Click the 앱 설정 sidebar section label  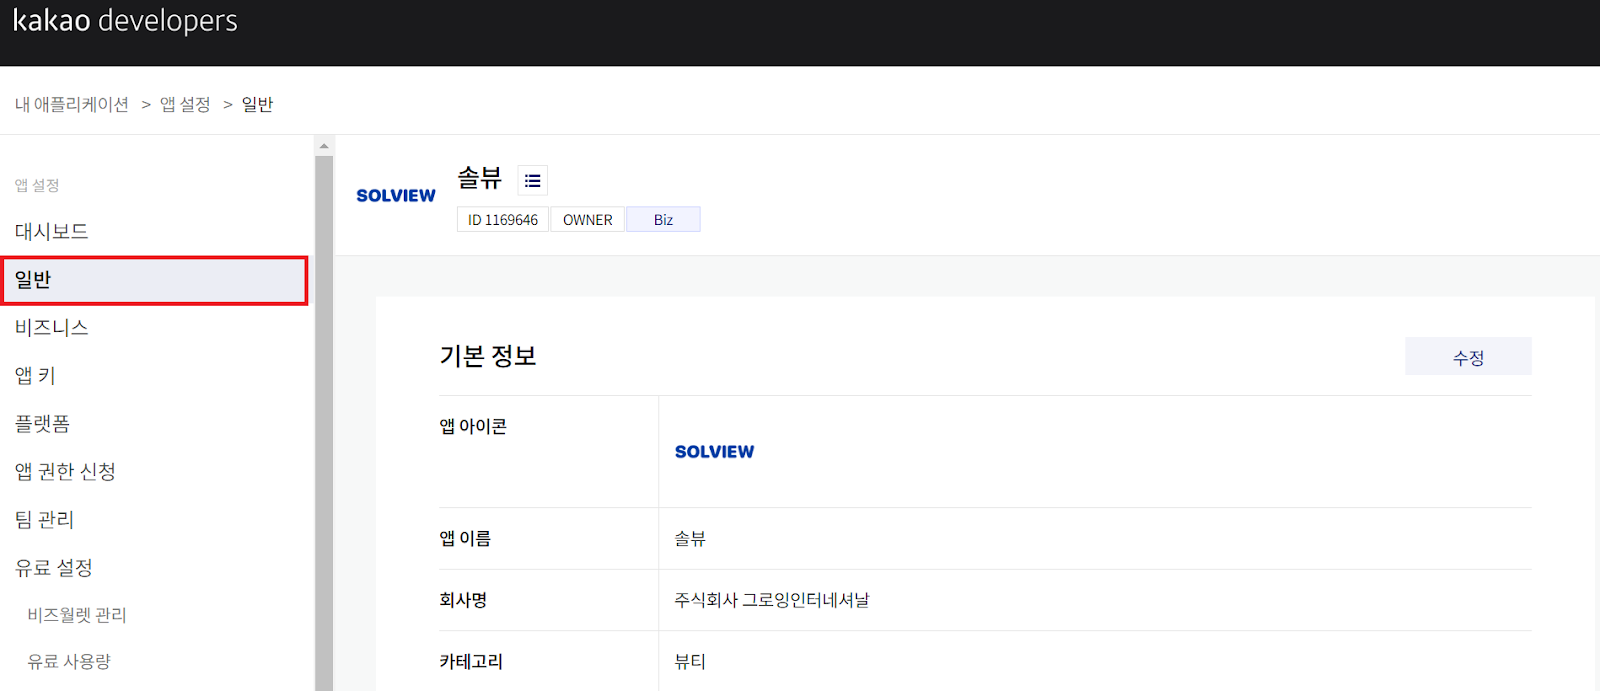(x=37, y=185)
